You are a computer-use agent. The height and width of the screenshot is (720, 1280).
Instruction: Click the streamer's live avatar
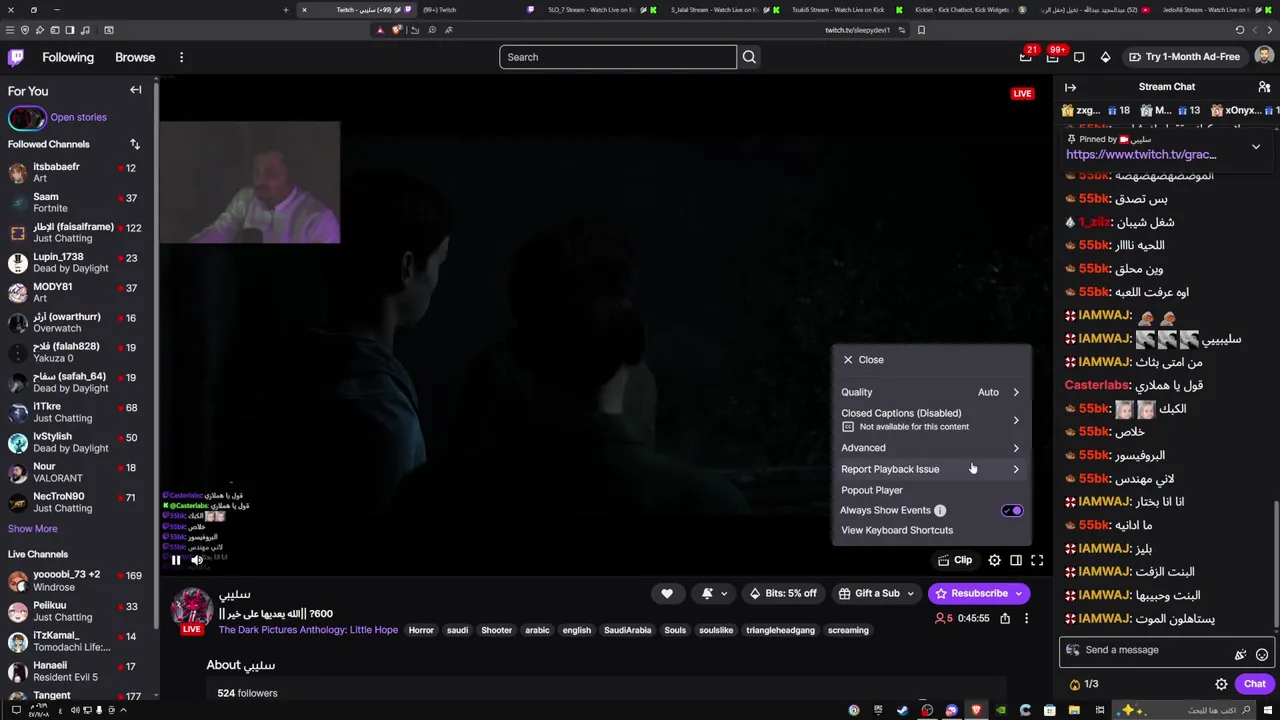click(x=191, y=608)
